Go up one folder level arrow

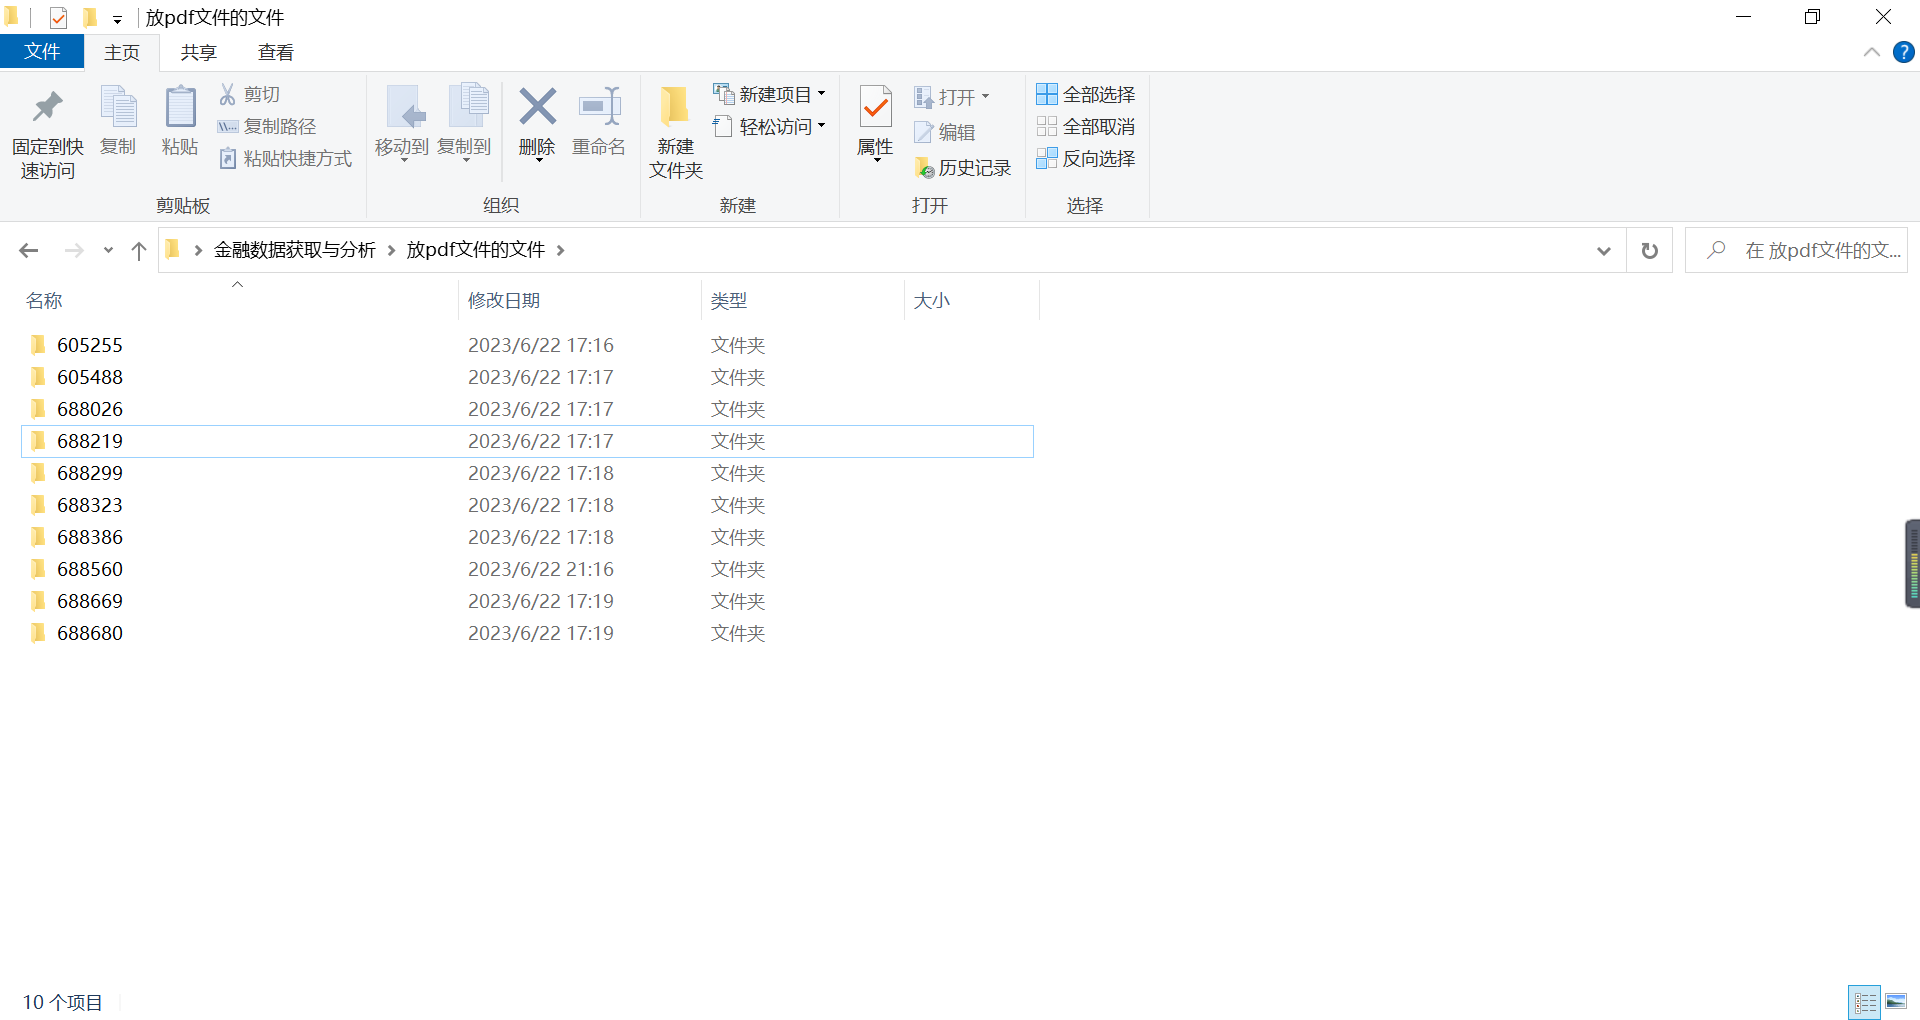coord(139,250)
